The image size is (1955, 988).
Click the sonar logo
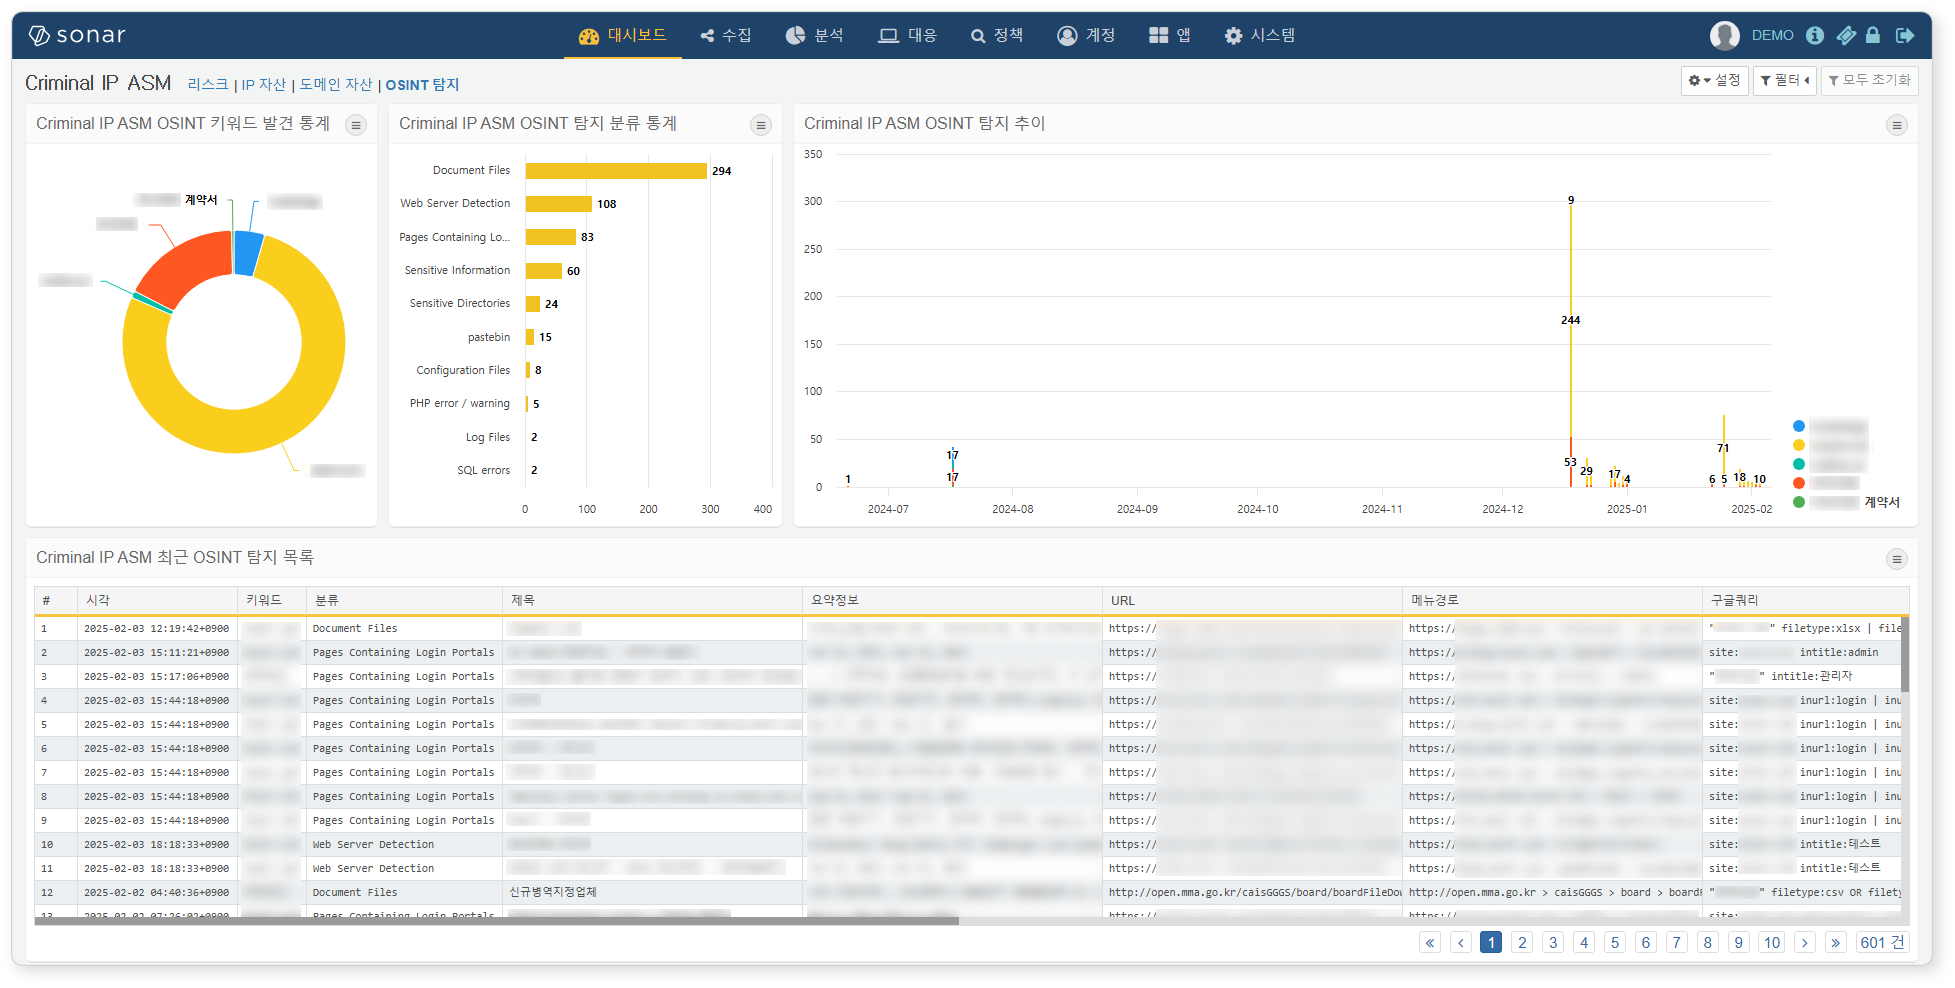[77, 36]
